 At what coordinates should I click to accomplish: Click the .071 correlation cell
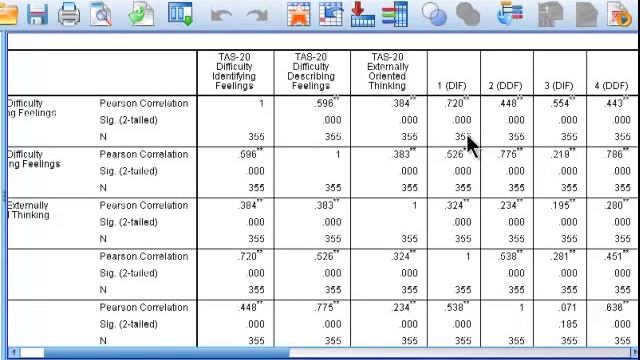[567, 307]
